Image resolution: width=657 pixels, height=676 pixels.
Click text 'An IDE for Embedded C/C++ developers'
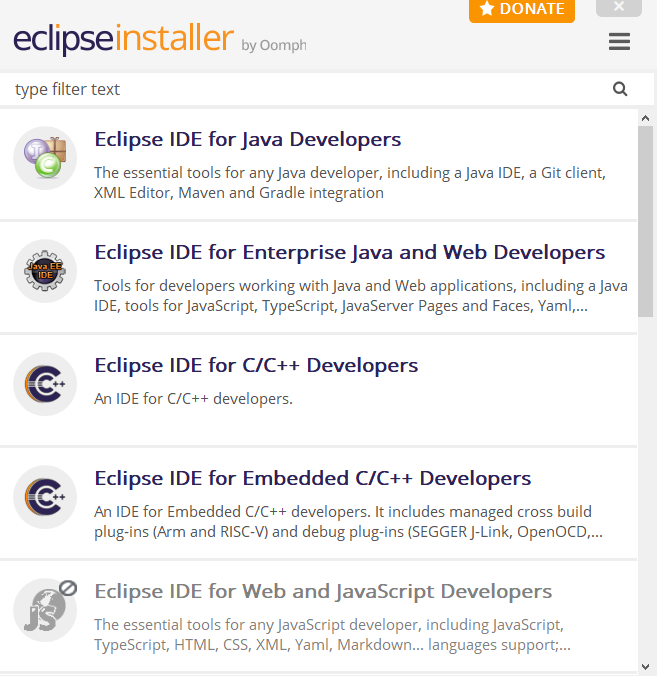(x=232, y=512)
